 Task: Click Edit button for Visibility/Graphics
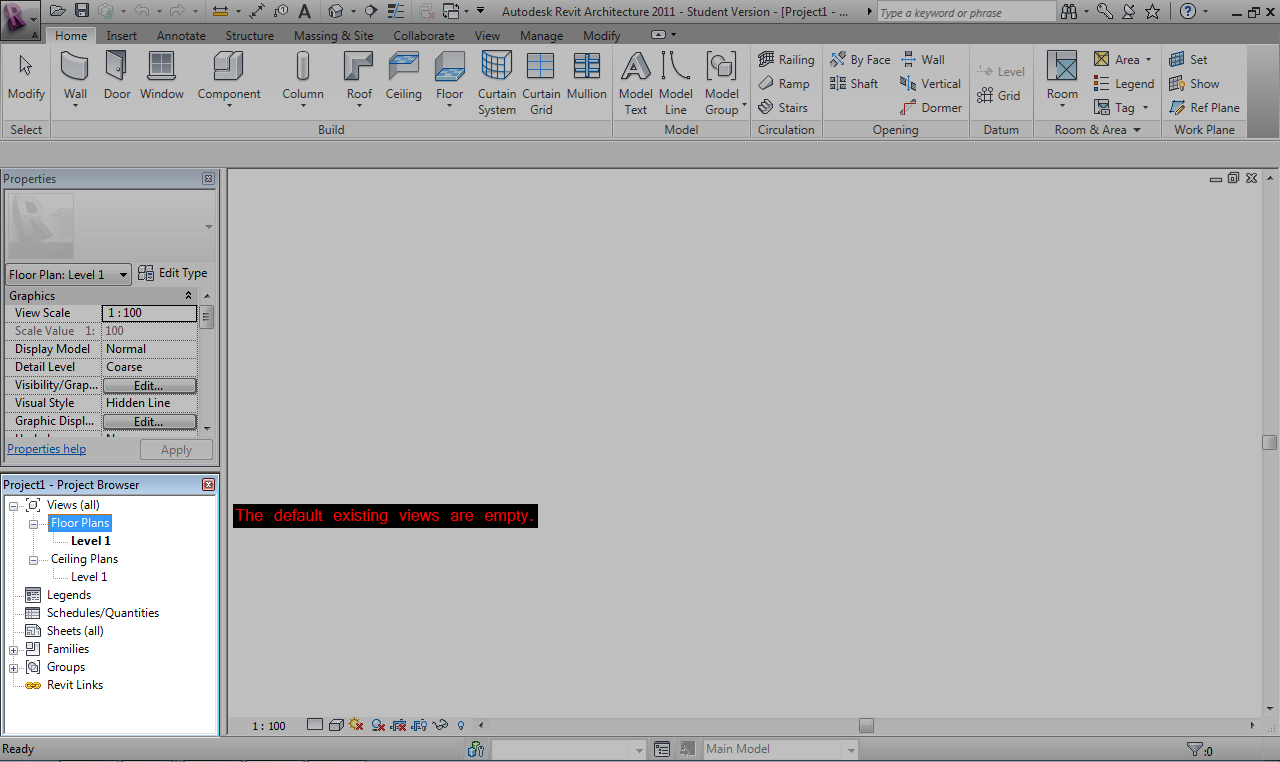[x=149, y=385]
